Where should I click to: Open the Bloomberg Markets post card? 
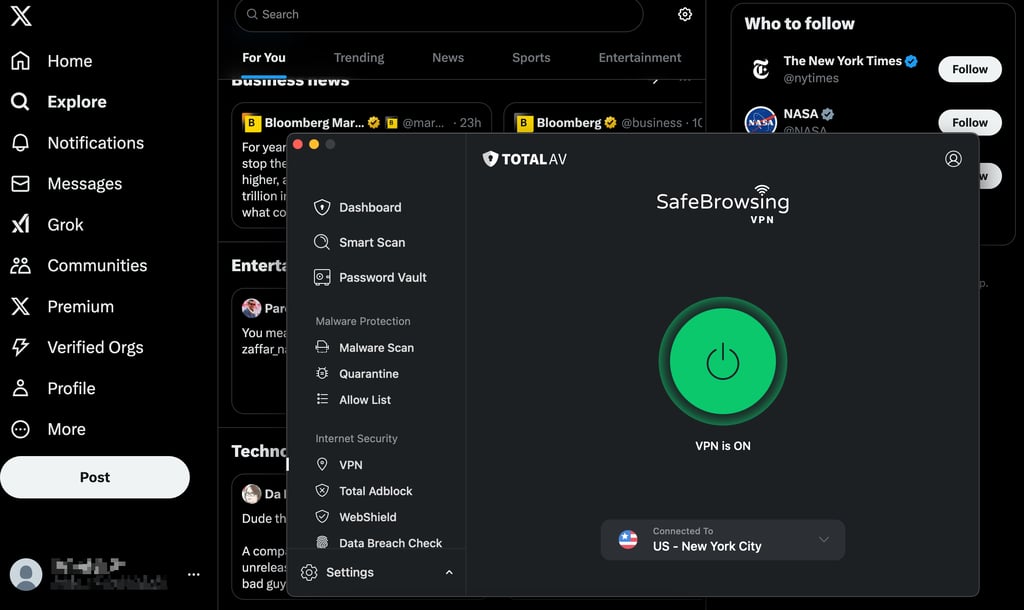[x=361, y=121]
